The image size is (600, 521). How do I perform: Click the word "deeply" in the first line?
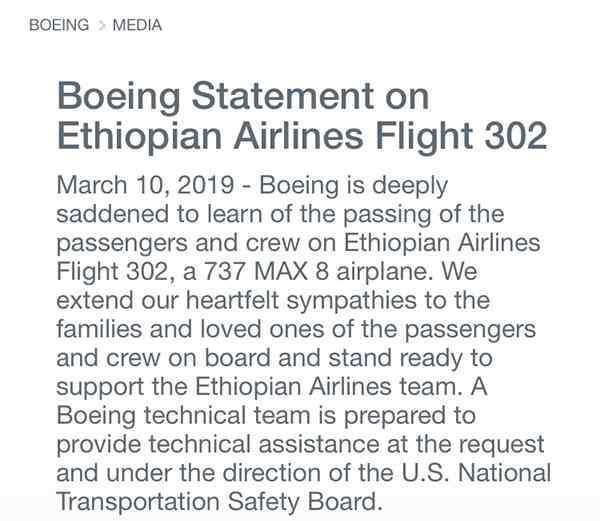(410, 186)
